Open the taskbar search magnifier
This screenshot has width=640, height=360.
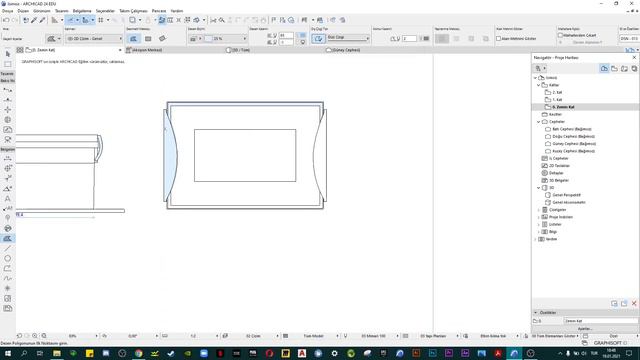[24, 353]
